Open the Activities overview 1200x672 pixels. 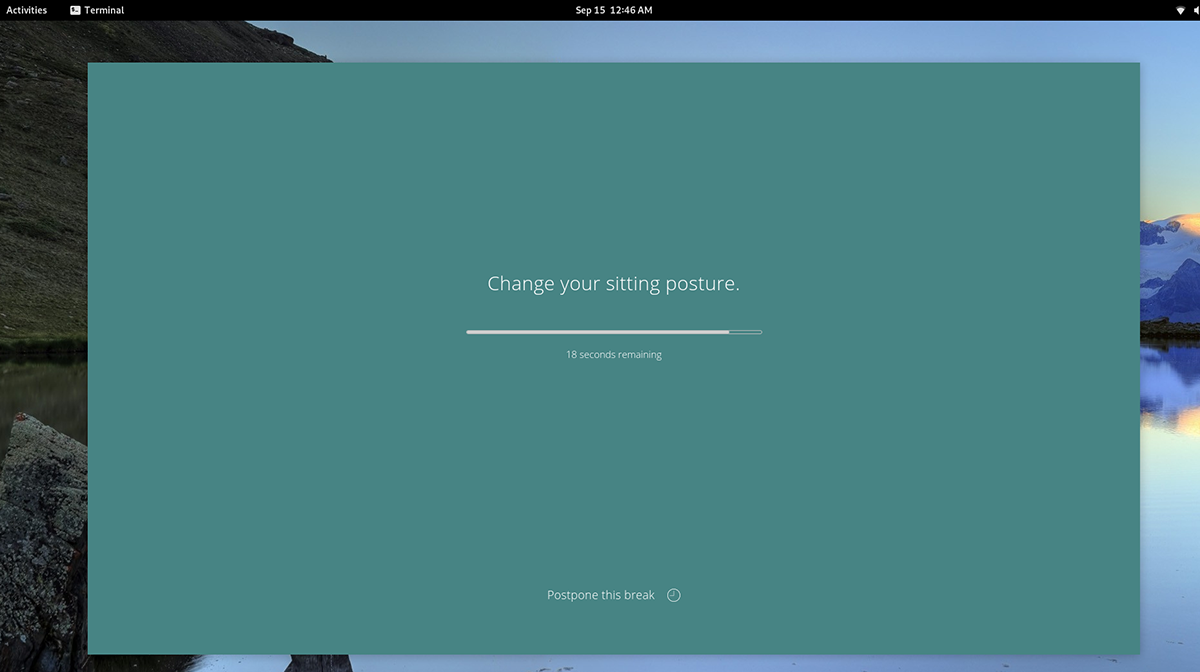[27, 10]
